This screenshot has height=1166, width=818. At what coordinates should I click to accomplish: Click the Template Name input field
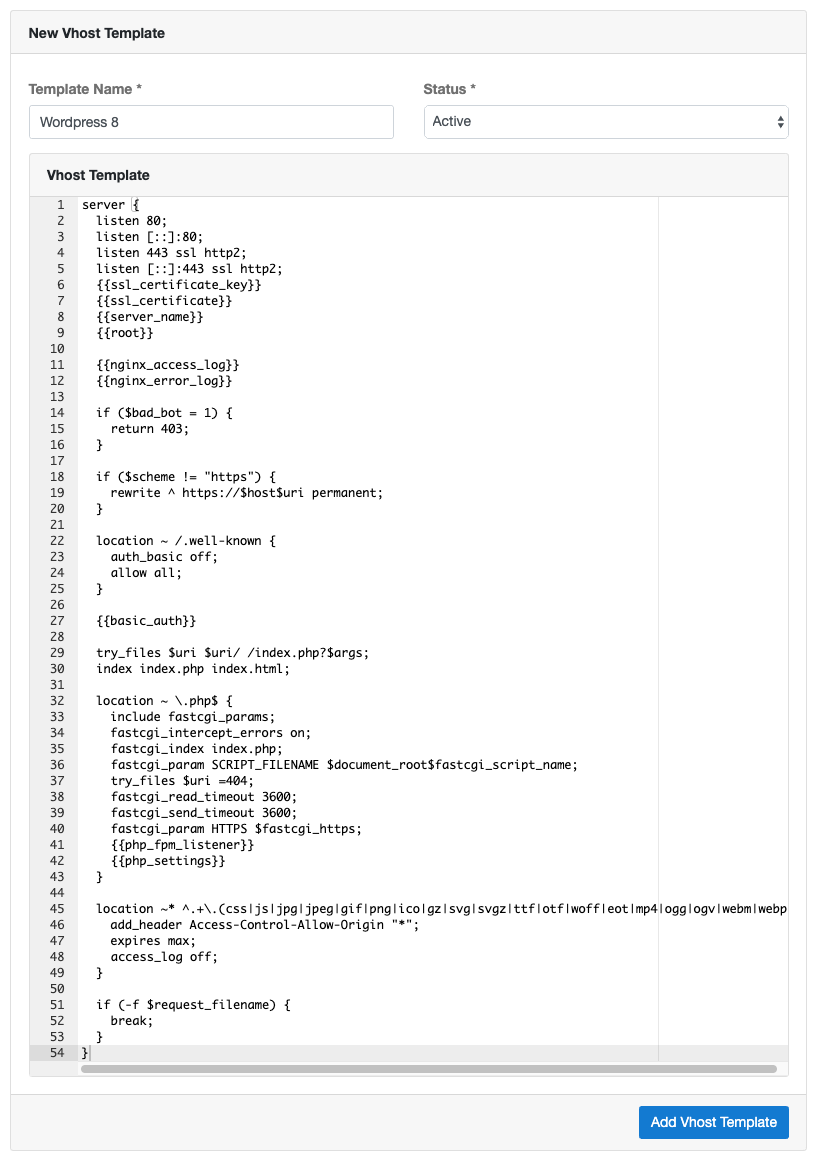tap(211, 122)
